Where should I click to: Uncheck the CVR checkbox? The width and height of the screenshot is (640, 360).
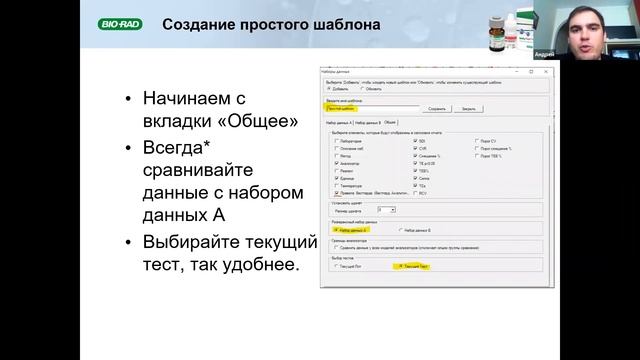tap(416, 149)
